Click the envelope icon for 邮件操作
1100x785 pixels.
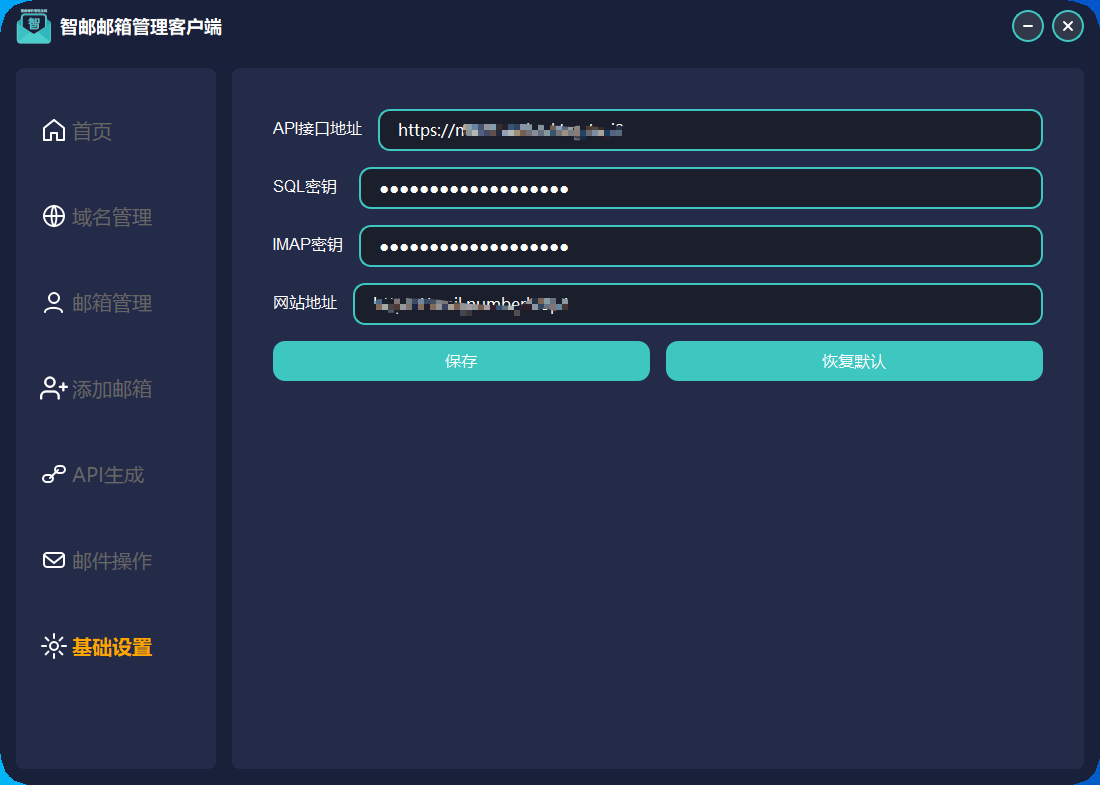tap(54, 561)
